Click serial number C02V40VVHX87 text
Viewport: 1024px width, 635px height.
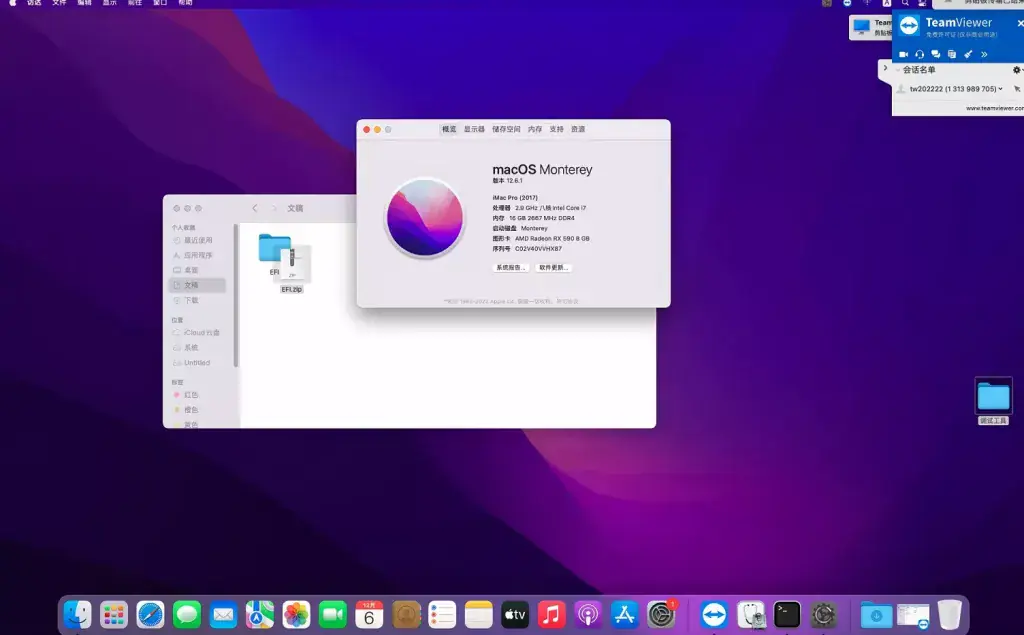538,249
